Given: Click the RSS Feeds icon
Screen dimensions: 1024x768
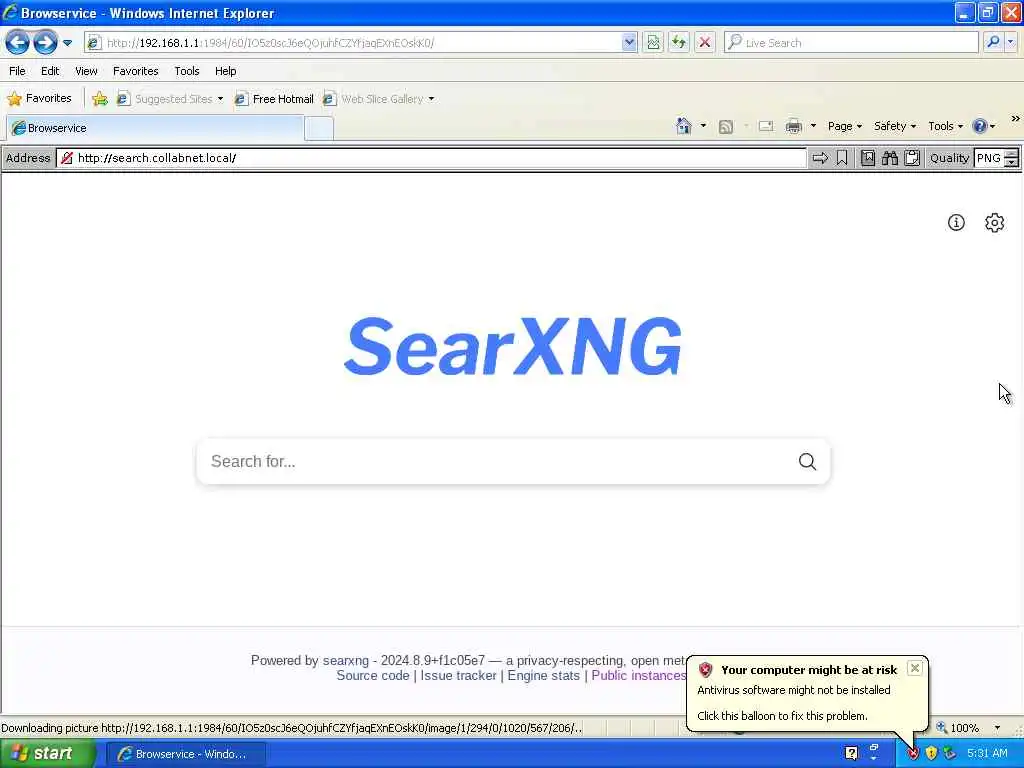Looking at the screenshot, I should [x=726, y=126].
